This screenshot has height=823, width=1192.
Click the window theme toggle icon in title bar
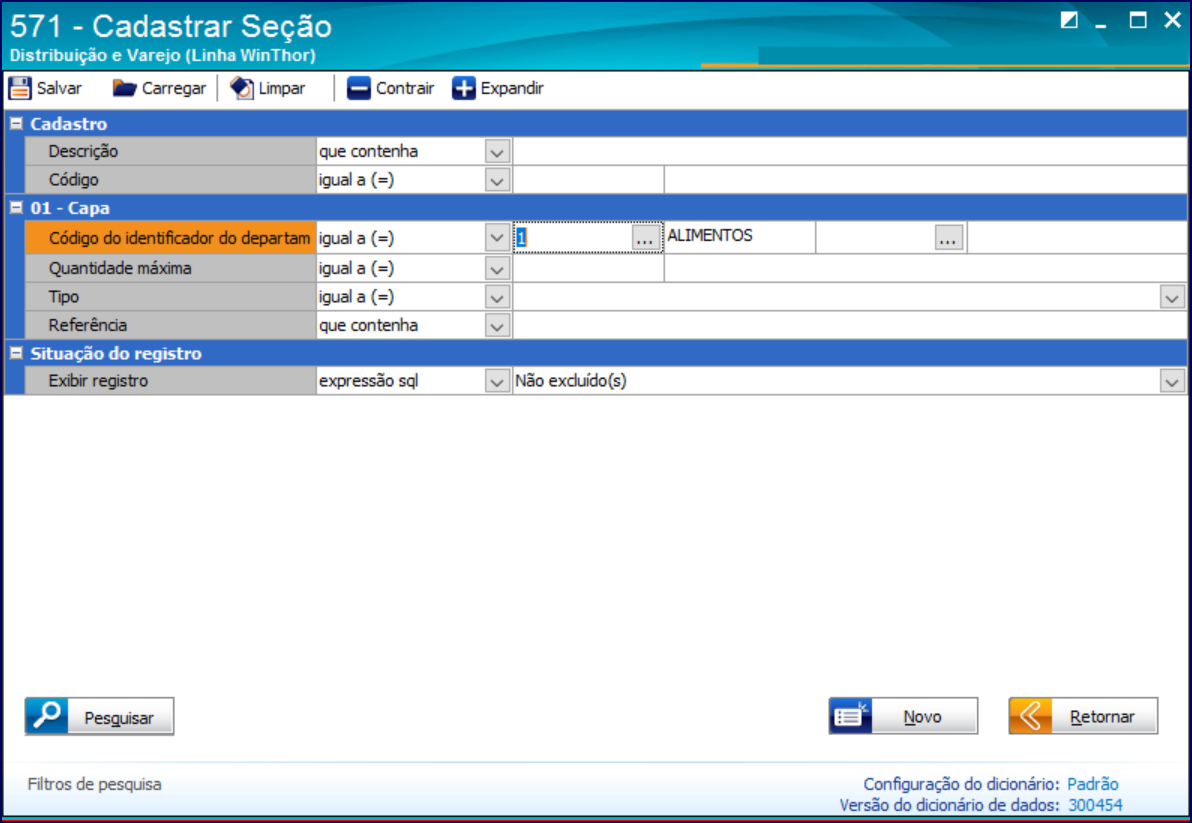tap(1069, 21)
